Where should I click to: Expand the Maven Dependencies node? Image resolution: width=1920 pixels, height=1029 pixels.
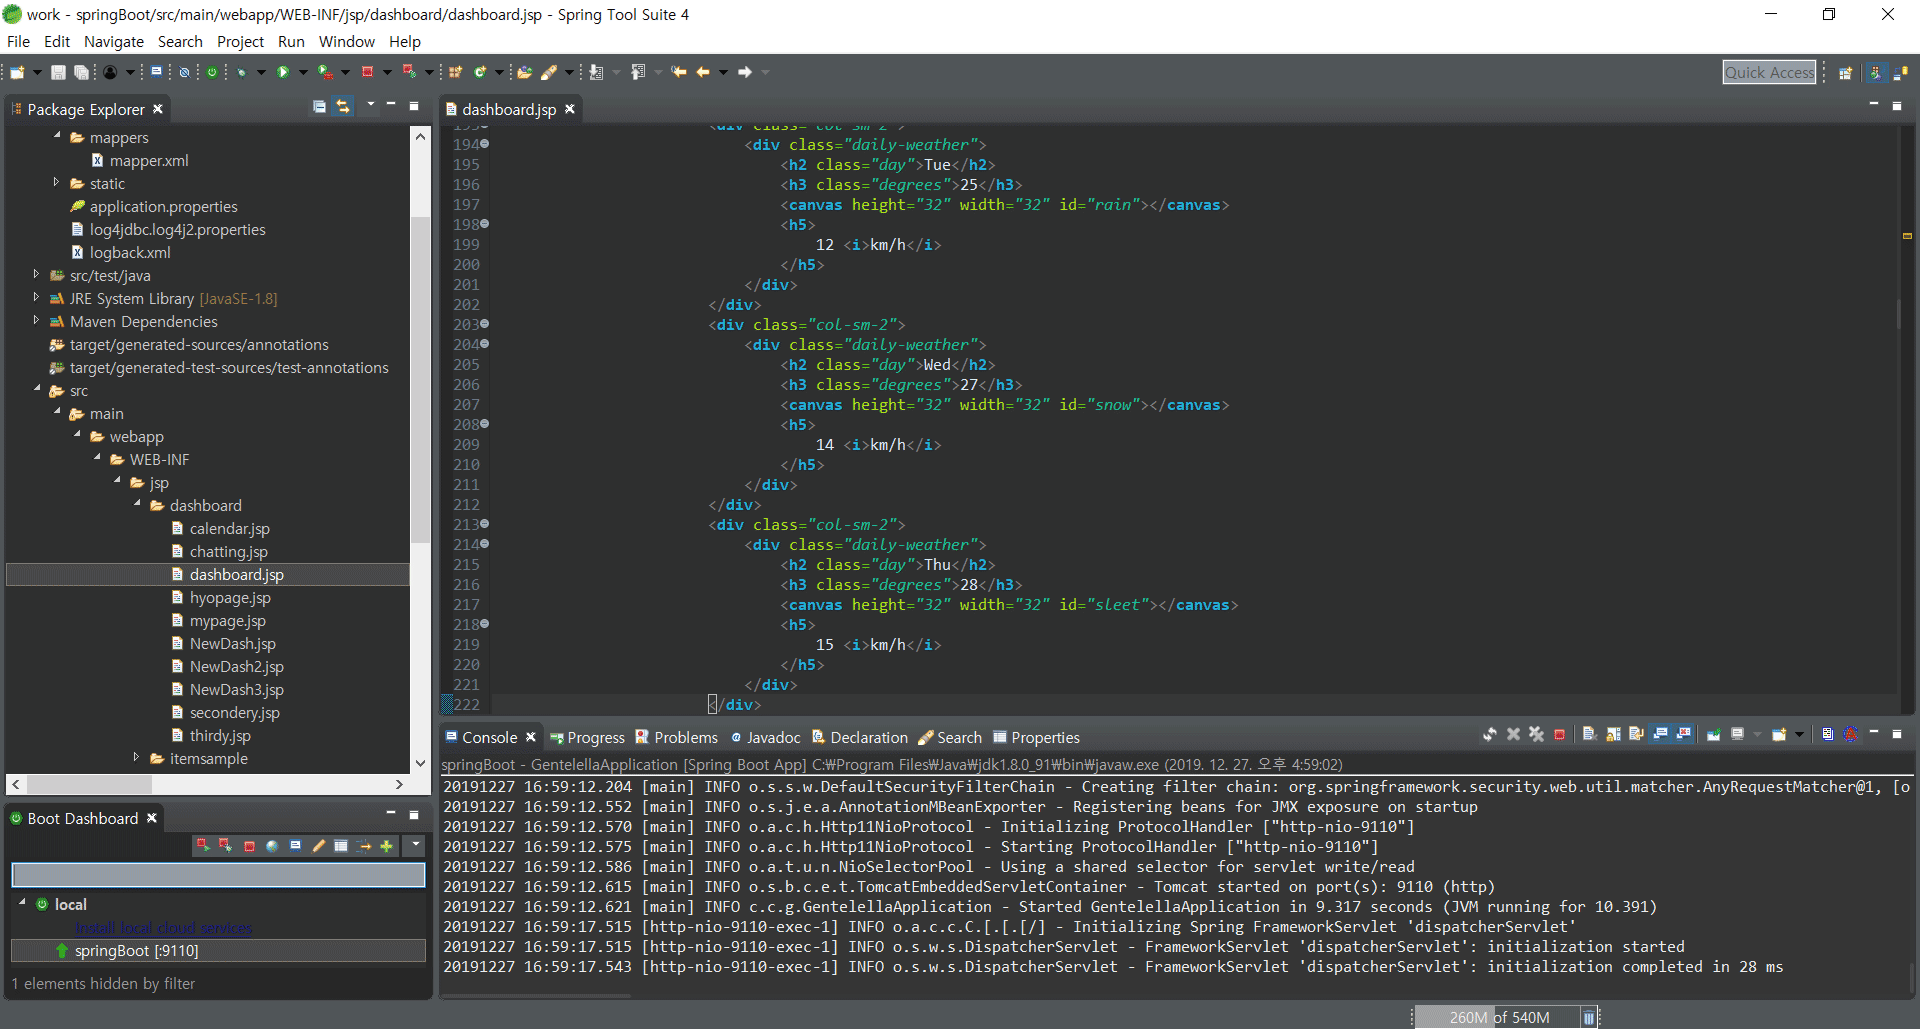[x=37, y=320]
